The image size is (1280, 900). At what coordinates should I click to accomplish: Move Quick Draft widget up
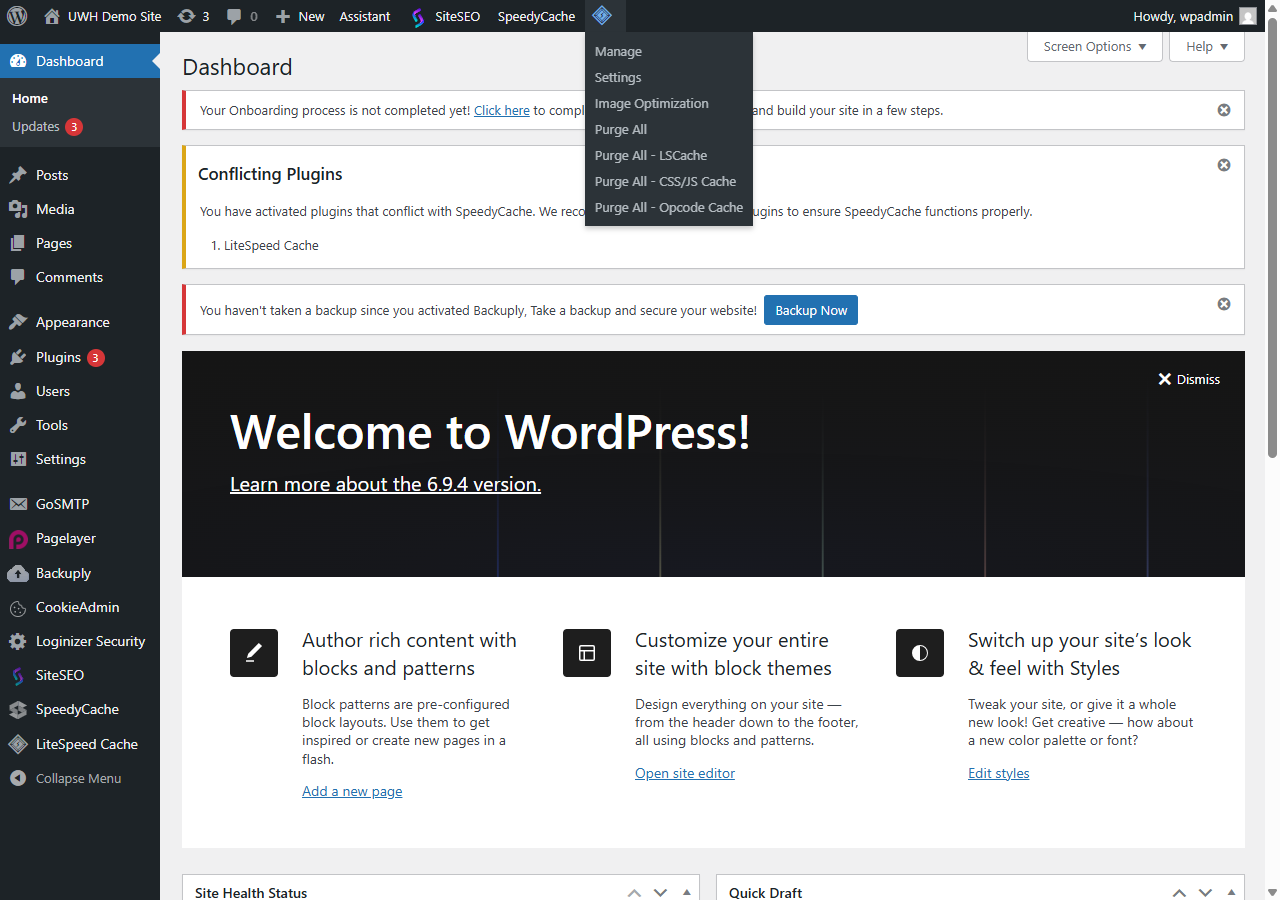tap(1179, 892)
